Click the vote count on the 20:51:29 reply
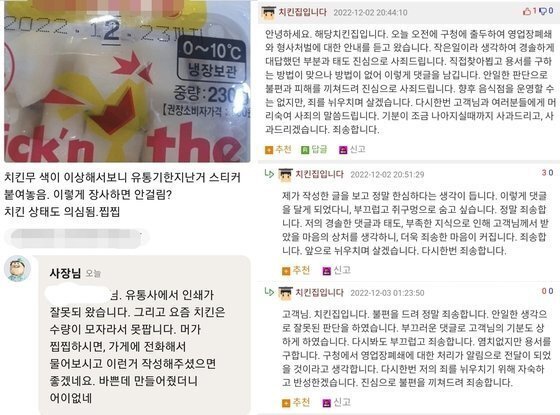The image size is (560, 415). click(547, 173)
